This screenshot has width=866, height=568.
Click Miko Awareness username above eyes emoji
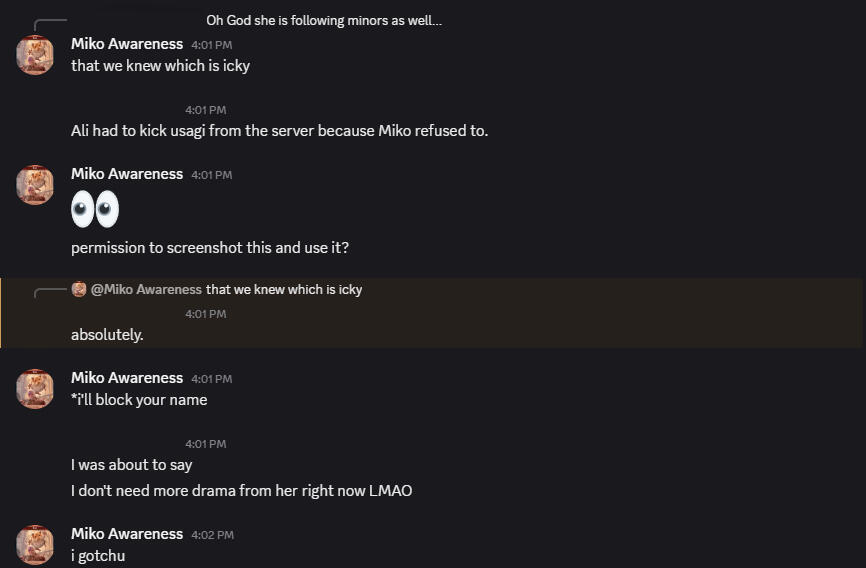tap(127, 174)
